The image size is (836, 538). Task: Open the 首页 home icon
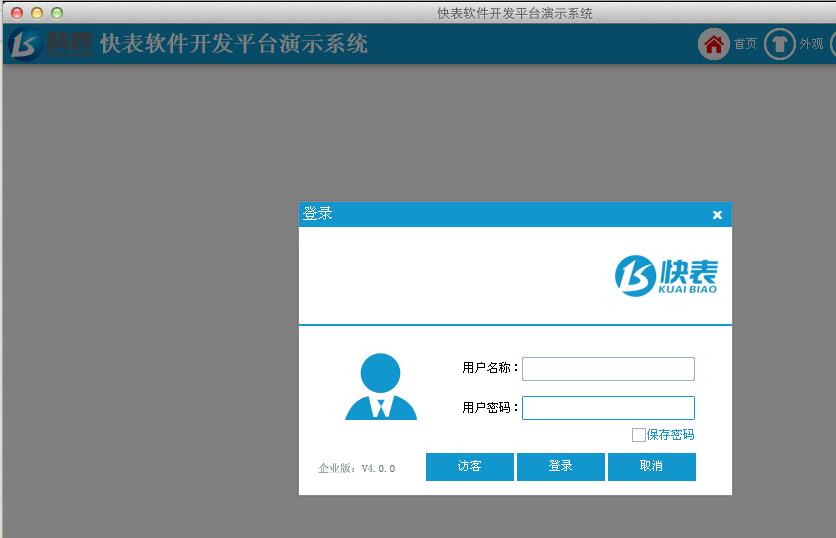[x=713, y=44]
